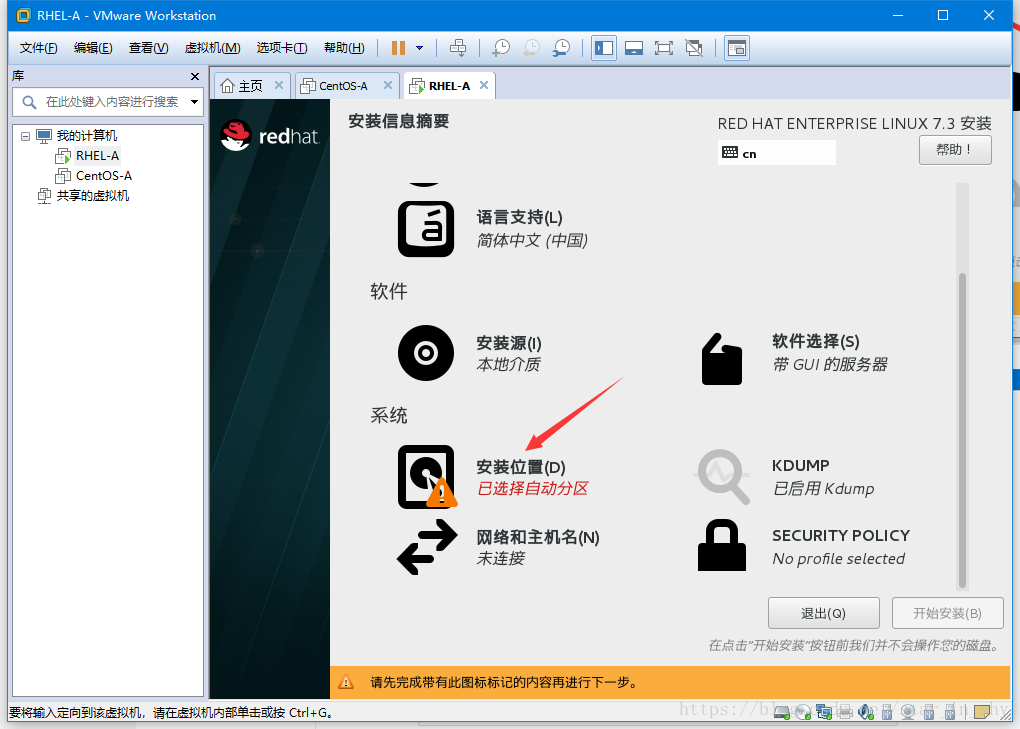This screenshot has width=1020, height=729.
Task: Click the console view toolbar icon
Action: coord(737,47)
